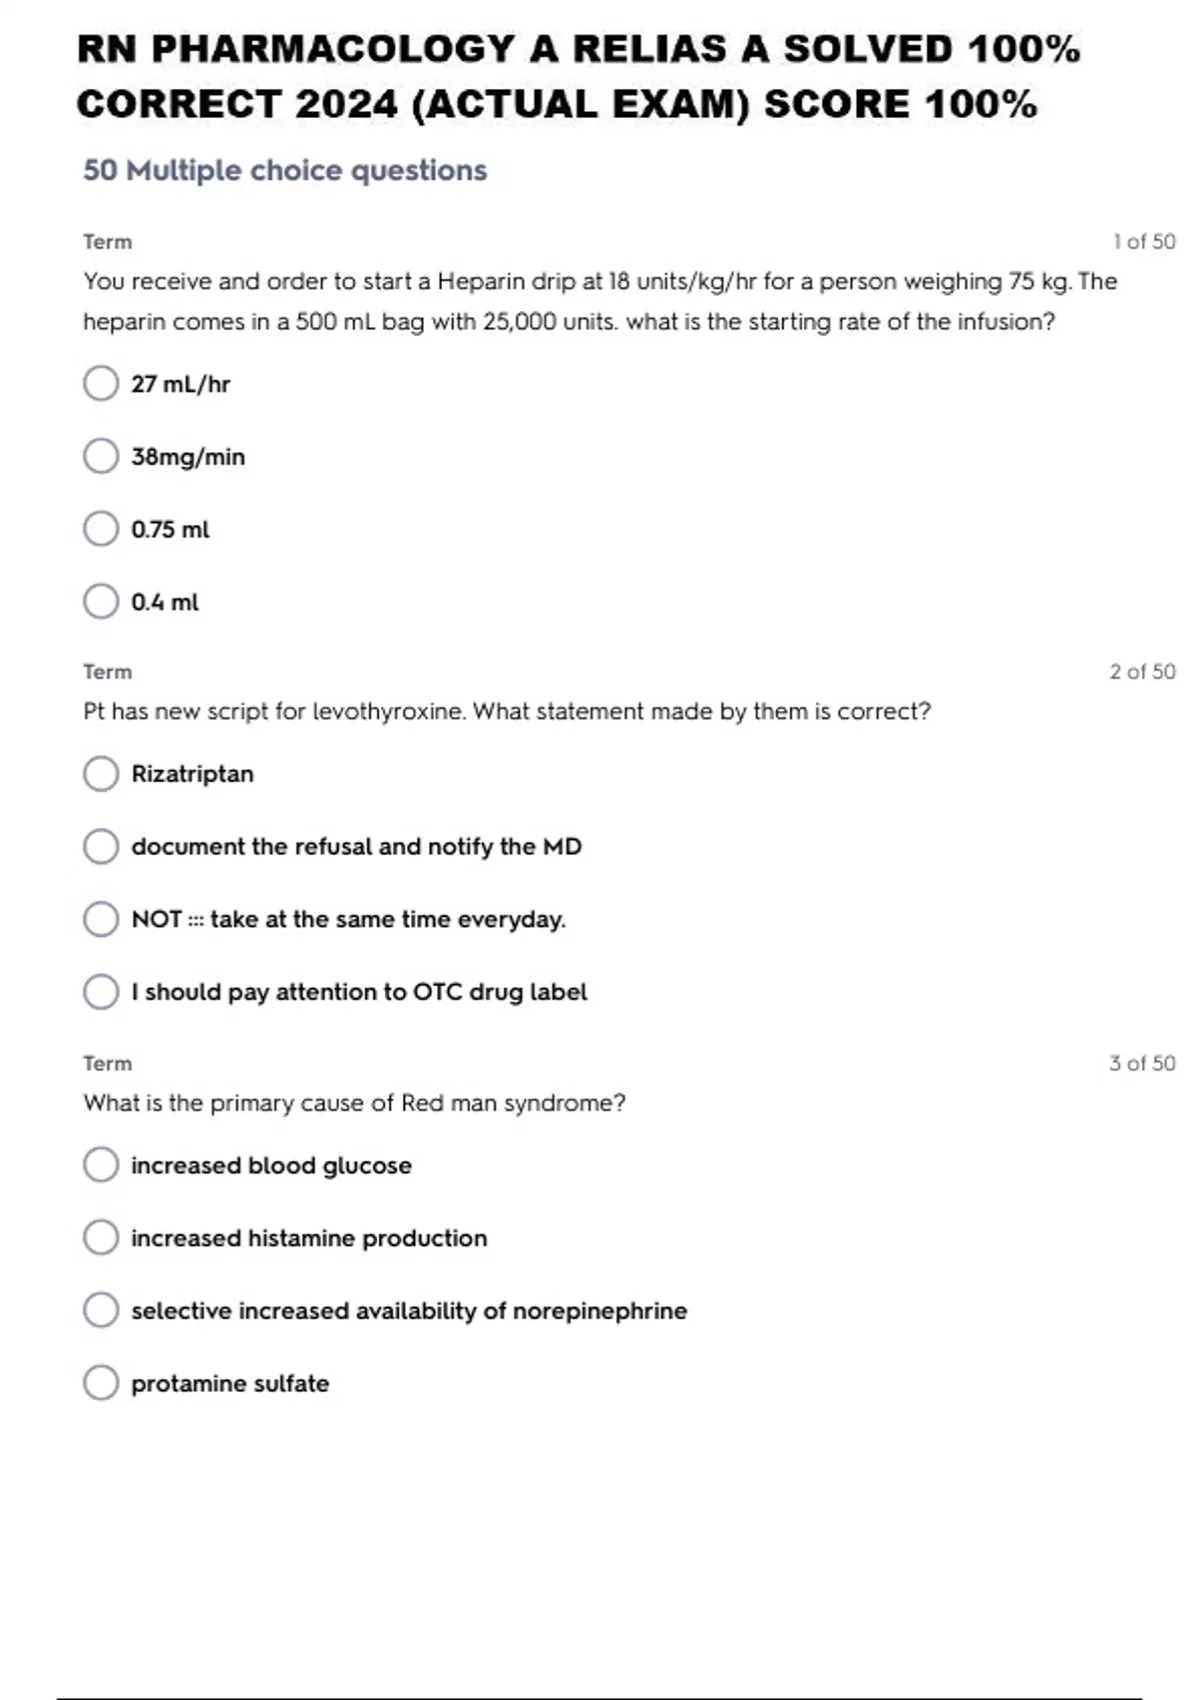Click the RN Pharmacology document title
Viewport: 1200px width, 1700px height.
click(x=578, y=76)
